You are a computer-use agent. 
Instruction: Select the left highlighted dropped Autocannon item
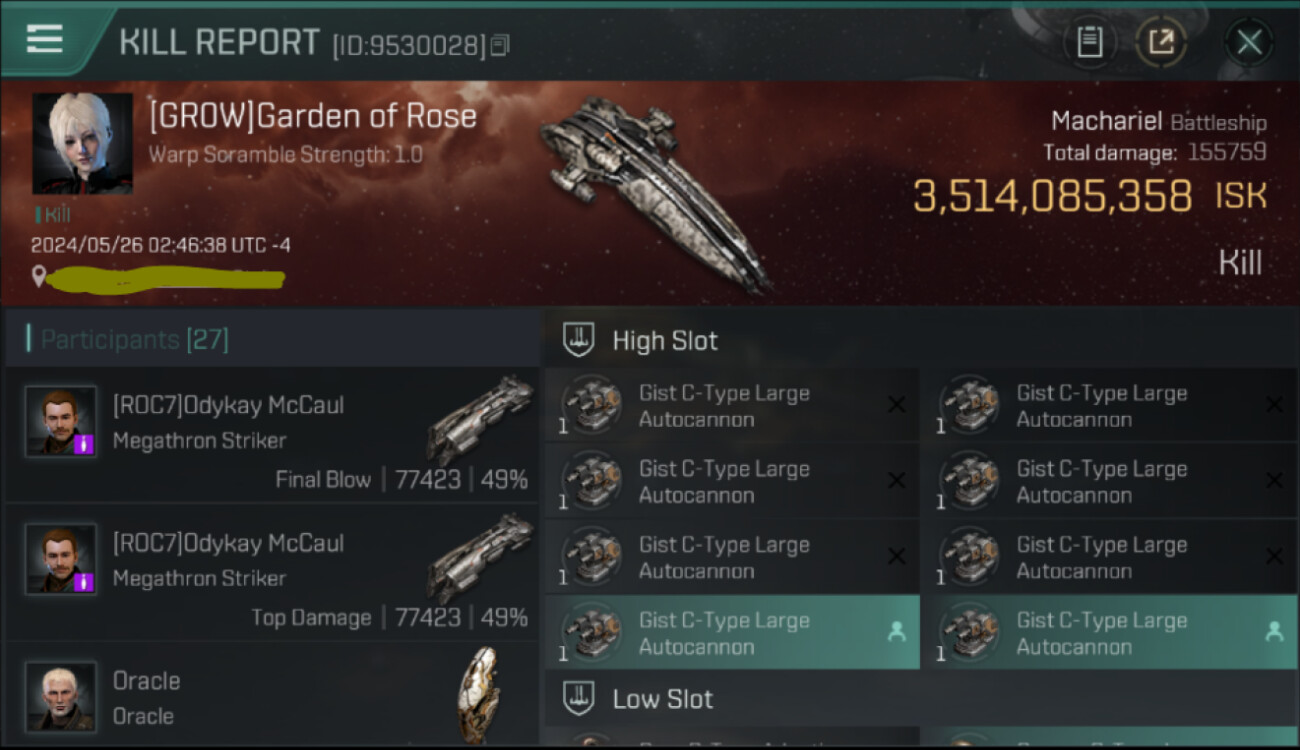pyautogui.click(x=732, y=632)
